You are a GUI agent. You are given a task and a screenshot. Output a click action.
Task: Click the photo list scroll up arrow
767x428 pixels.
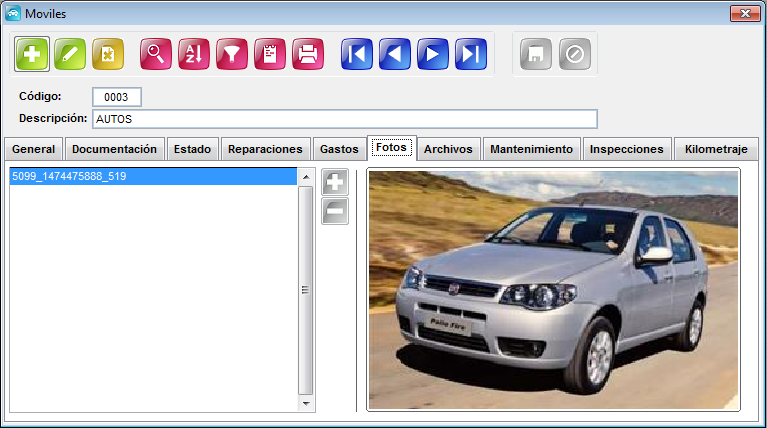point(306,177)
